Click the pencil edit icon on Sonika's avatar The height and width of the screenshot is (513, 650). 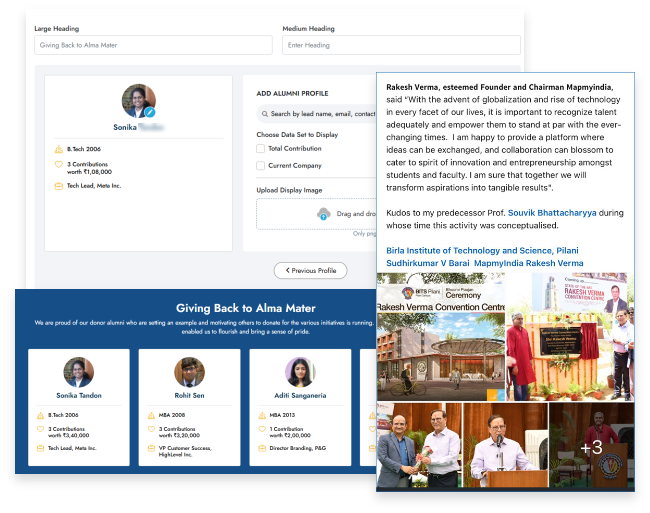tap(150, 114)
